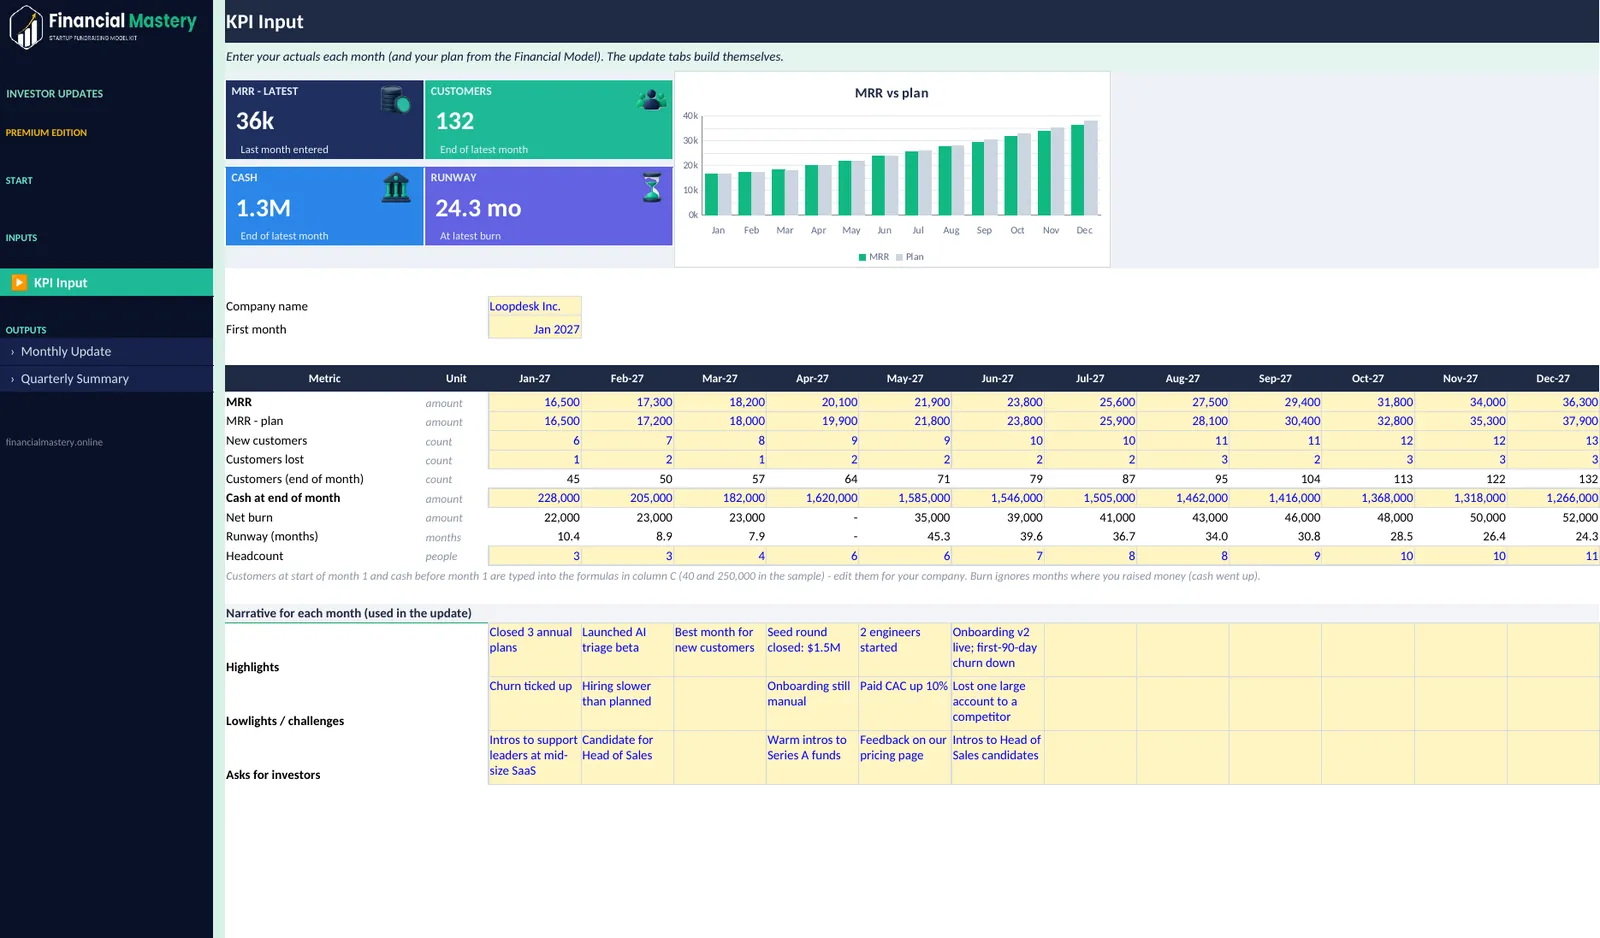Click the Unit column header
This screenshot has height=938, width=1600.
point(456,379)
